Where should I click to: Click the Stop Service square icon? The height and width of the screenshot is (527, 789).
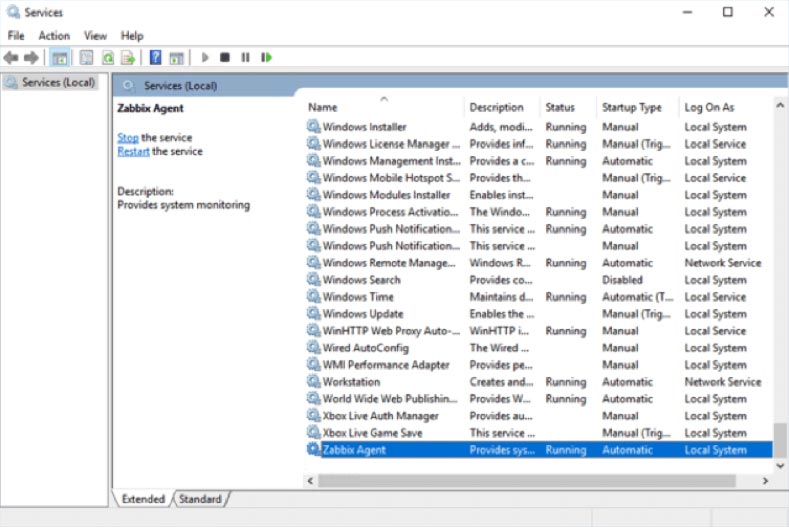pyautogui.click(x=225, y=57)
